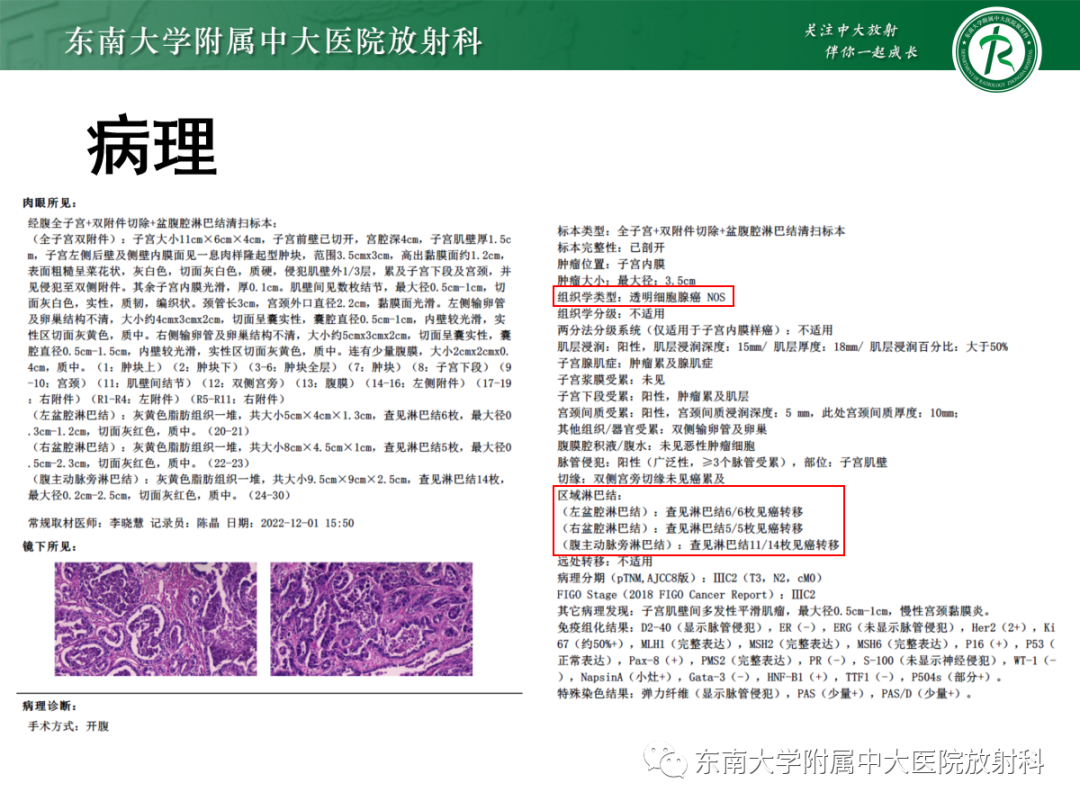Viewport: 1080px width, 810px height.
Task: Click the line with 淋巴结6/6枚见癌转移
Action: tap(681, 512)
